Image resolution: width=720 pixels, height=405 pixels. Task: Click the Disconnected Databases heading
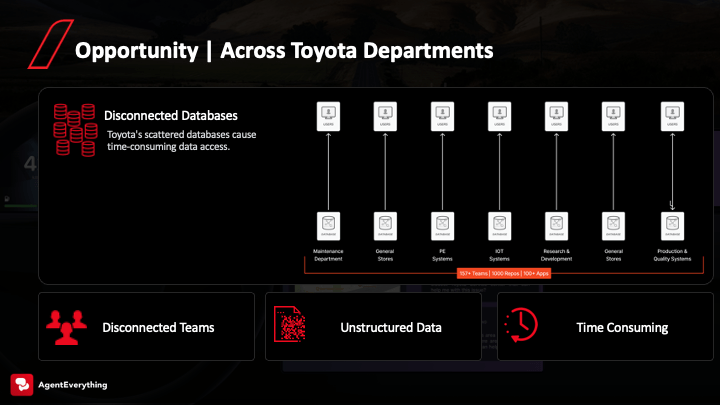171,116
